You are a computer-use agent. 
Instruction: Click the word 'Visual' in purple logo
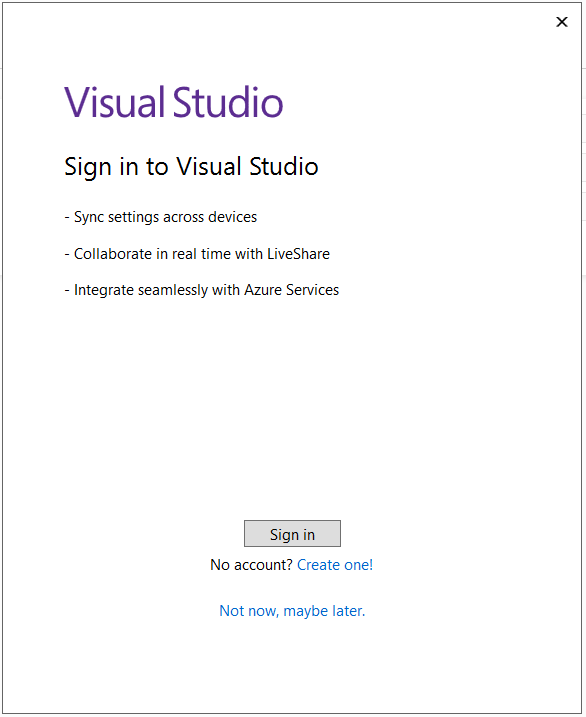click(x=114, y=102)
